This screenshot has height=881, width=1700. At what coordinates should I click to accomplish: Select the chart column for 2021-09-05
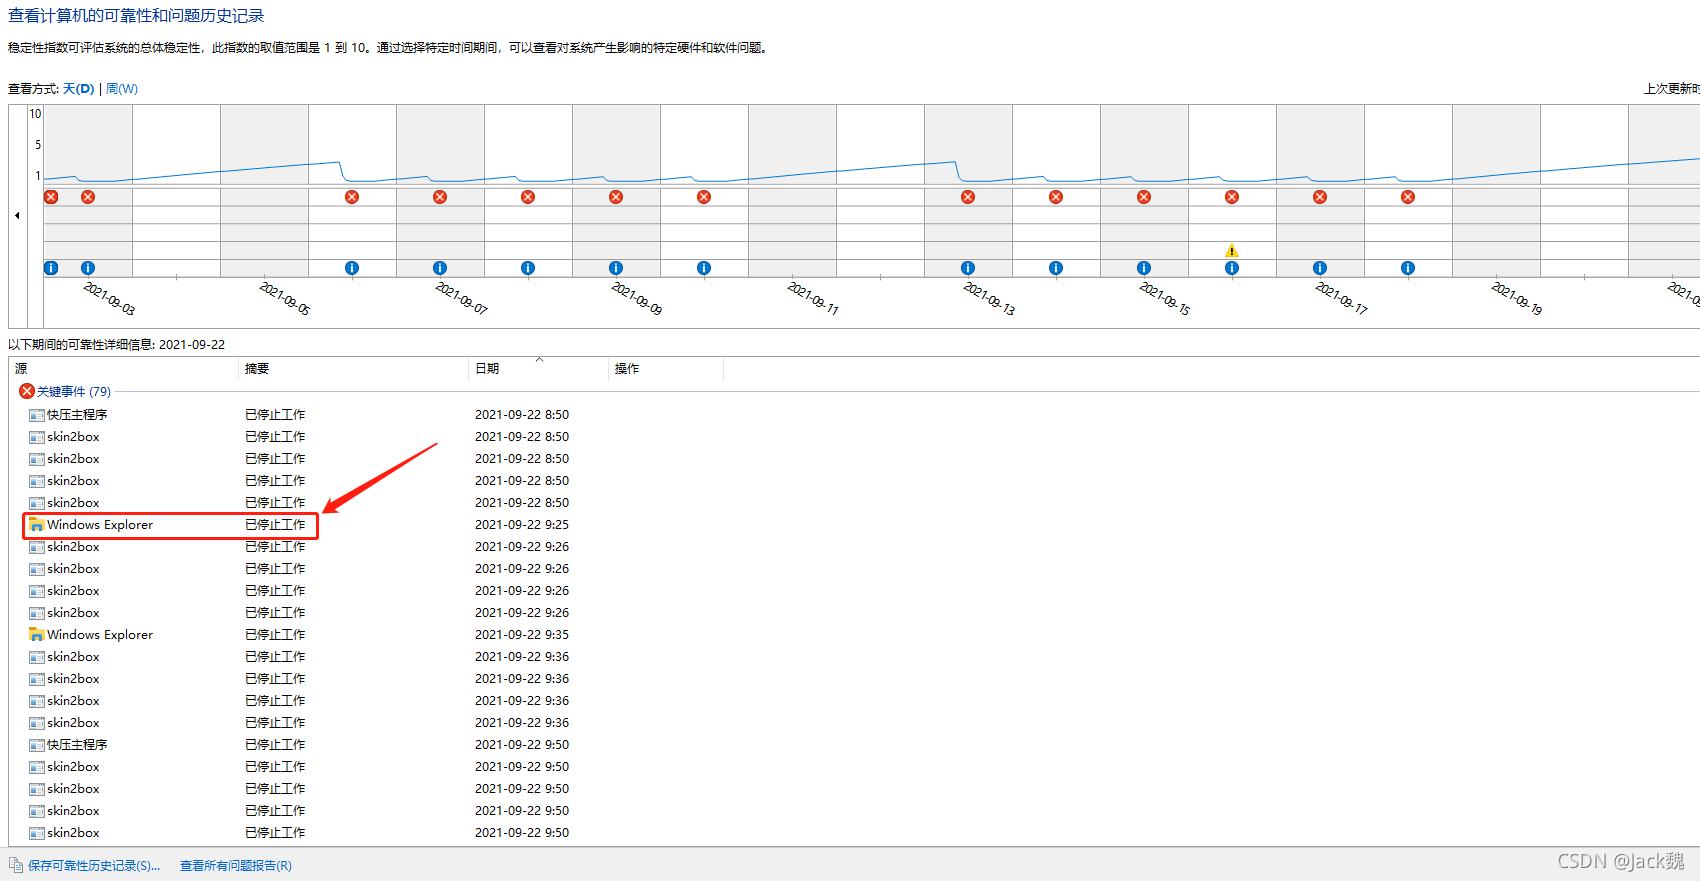click(x=264, y=191)
